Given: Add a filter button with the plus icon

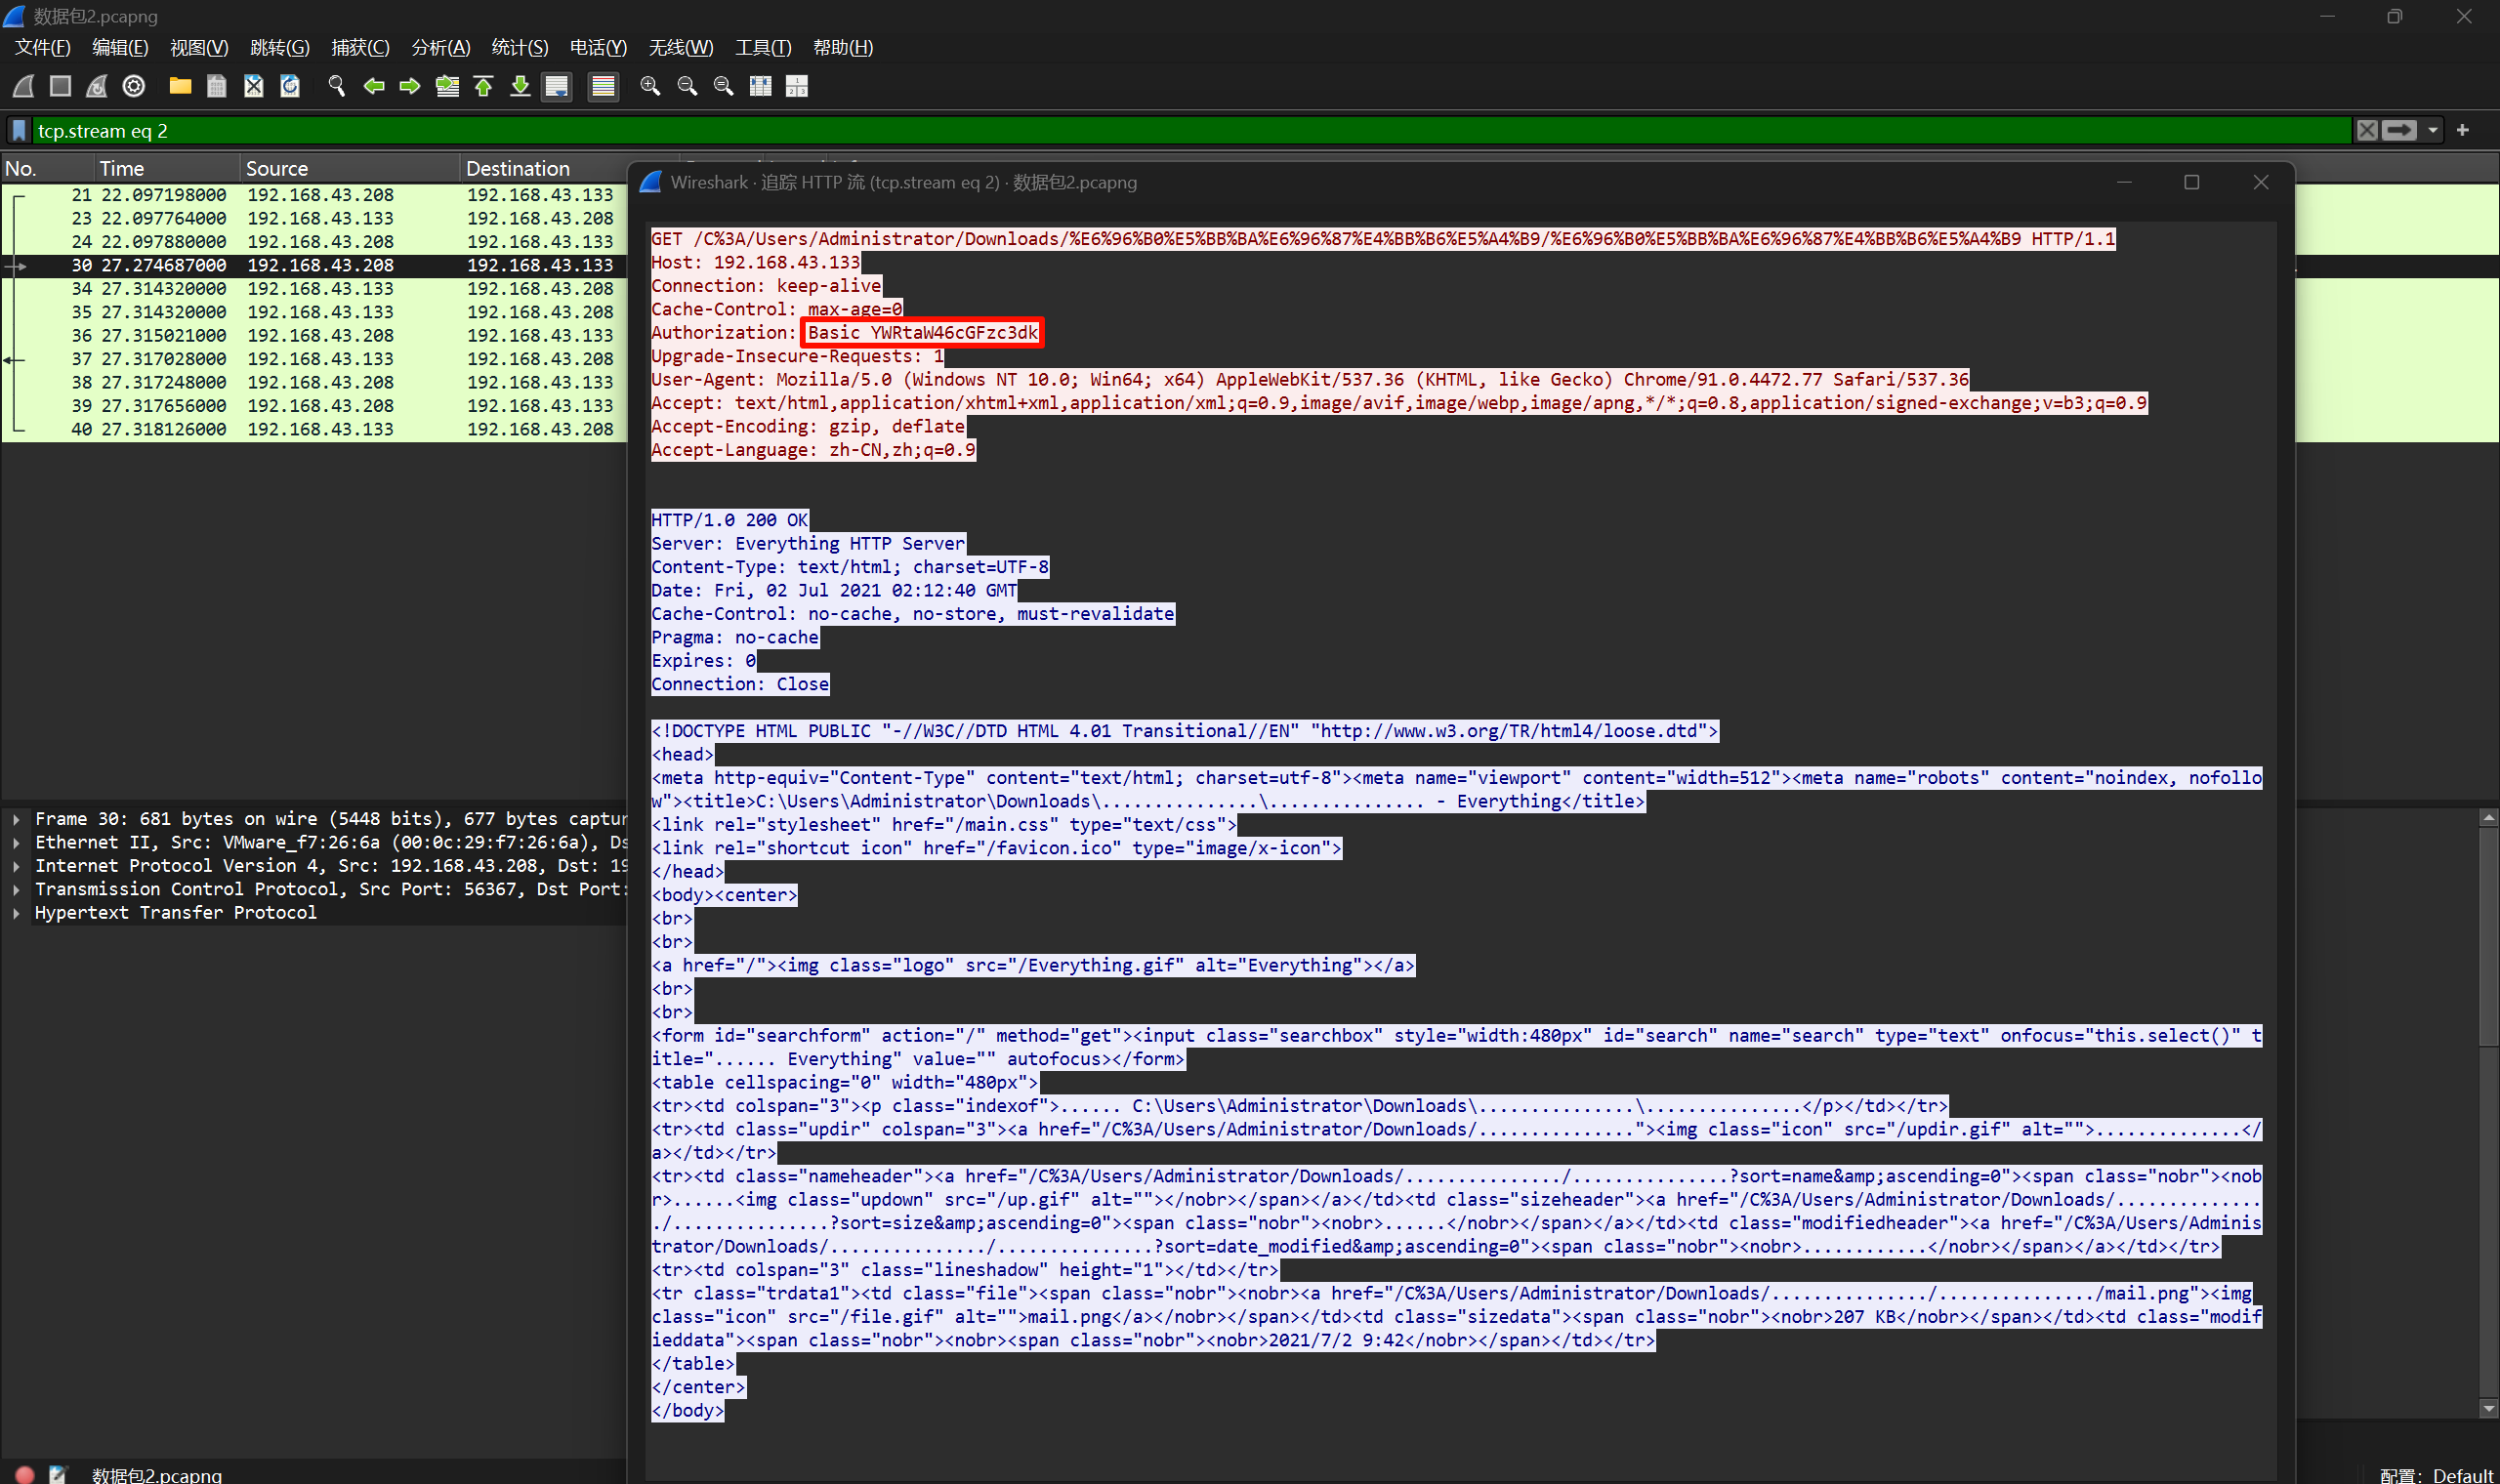Looking at the screenshot, I should 2463,131.
